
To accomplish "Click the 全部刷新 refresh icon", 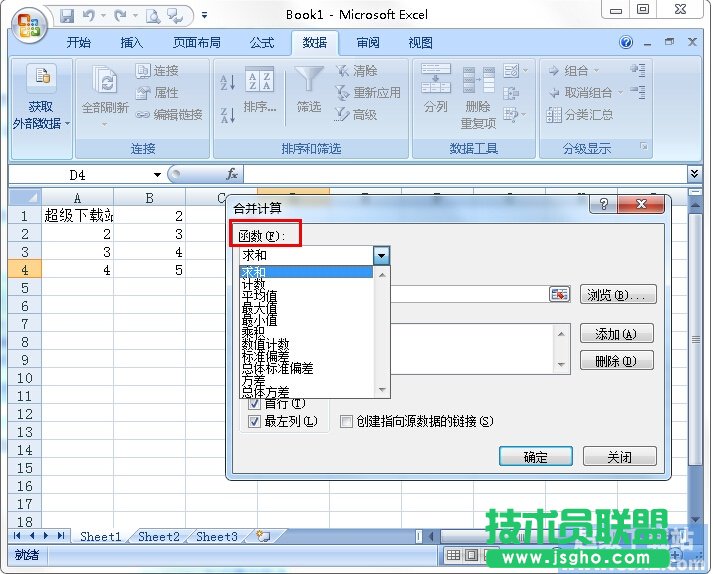I will [104, 81].
